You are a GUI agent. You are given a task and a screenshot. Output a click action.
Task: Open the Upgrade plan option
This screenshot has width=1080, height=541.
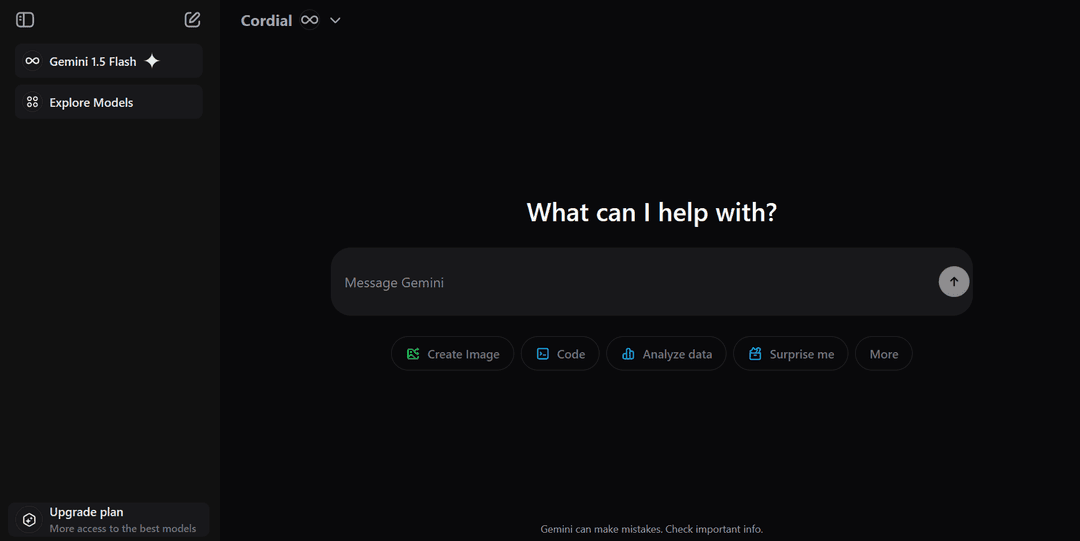click(x=109, y=520)
